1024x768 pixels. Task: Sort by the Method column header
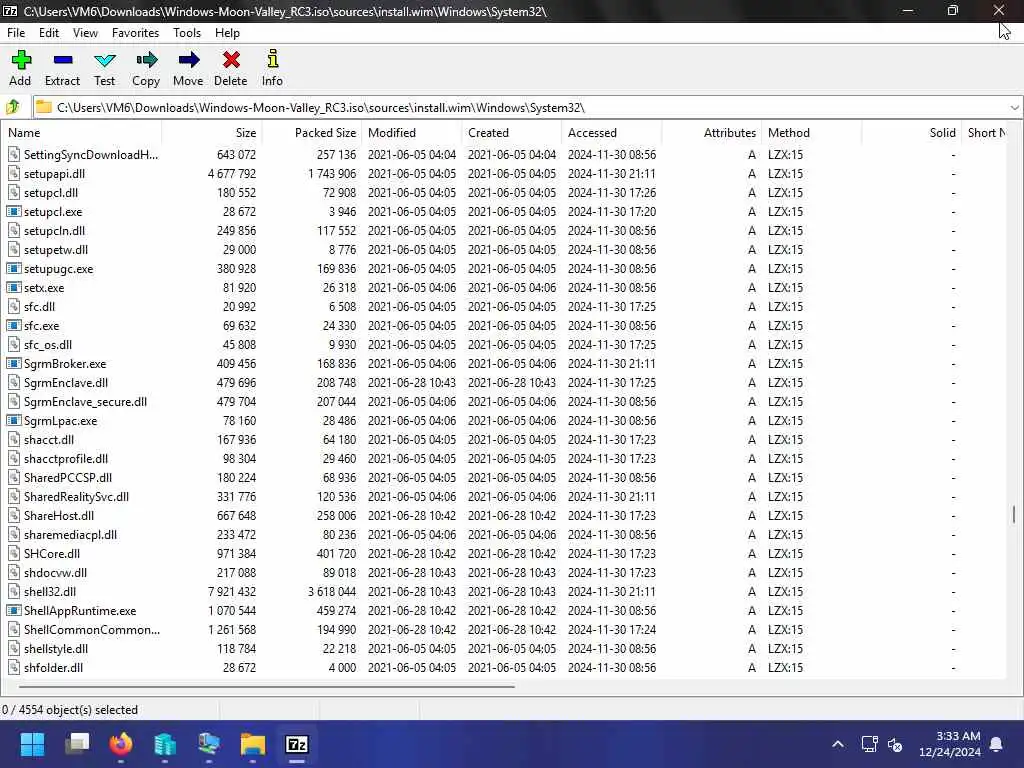pos(812,133)
